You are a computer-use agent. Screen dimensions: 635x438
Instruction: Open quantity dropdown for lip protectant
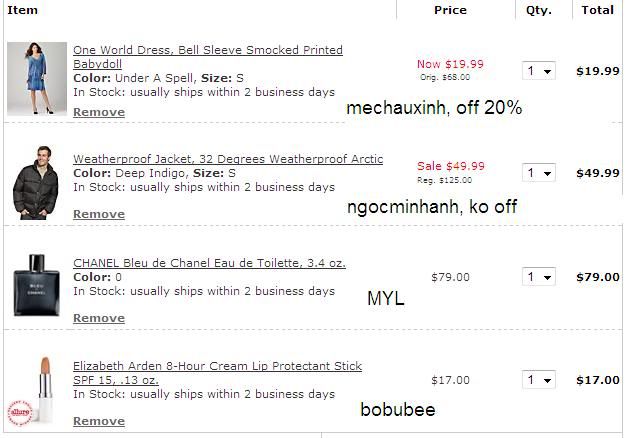coord(538,380)
